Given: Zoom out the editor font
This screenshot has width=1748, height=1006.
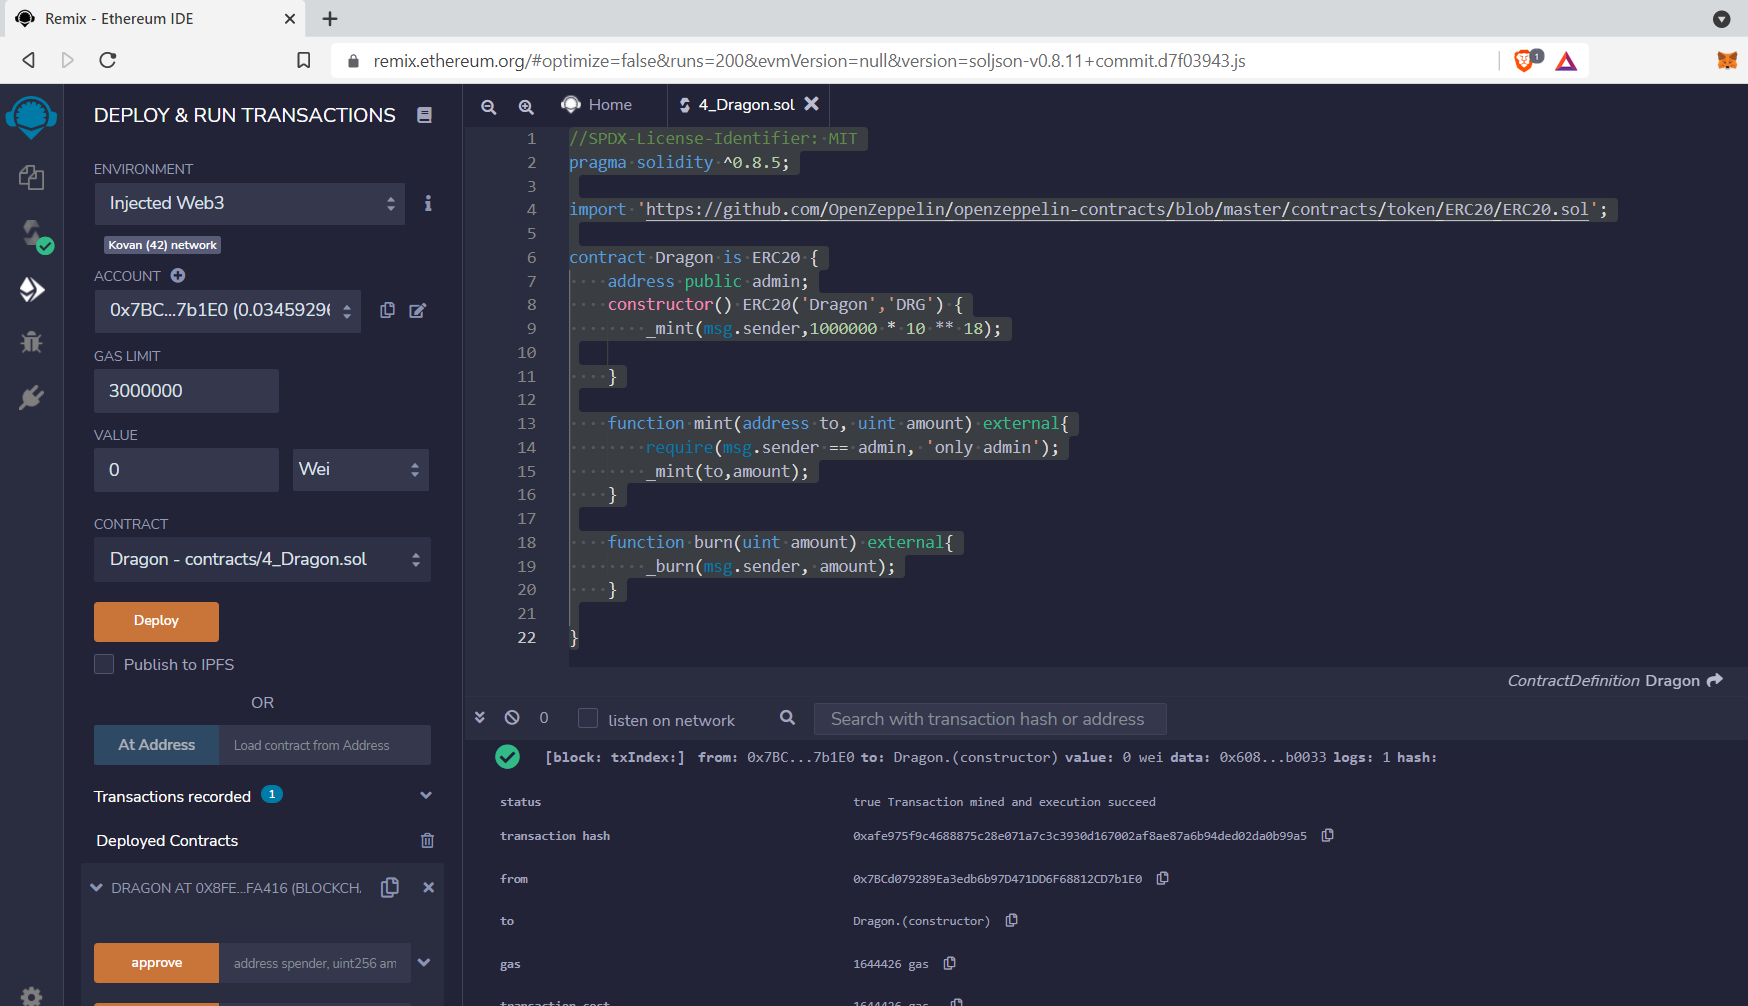Looking at the screenshot, I should coord(489,106).
